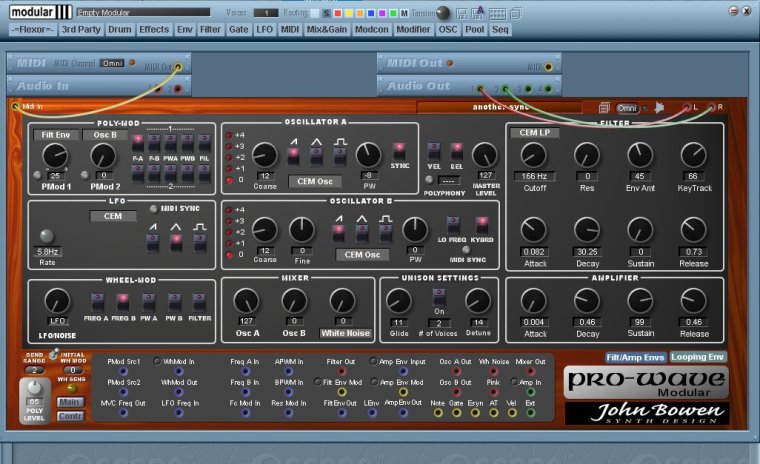This screenshot has height=464, width=760.
Task: Click the Glide knob
Action: [x=399, y=301]
